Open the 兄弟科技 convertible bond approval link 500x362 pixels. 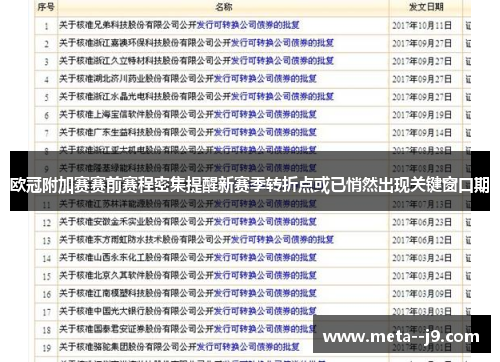179,25
